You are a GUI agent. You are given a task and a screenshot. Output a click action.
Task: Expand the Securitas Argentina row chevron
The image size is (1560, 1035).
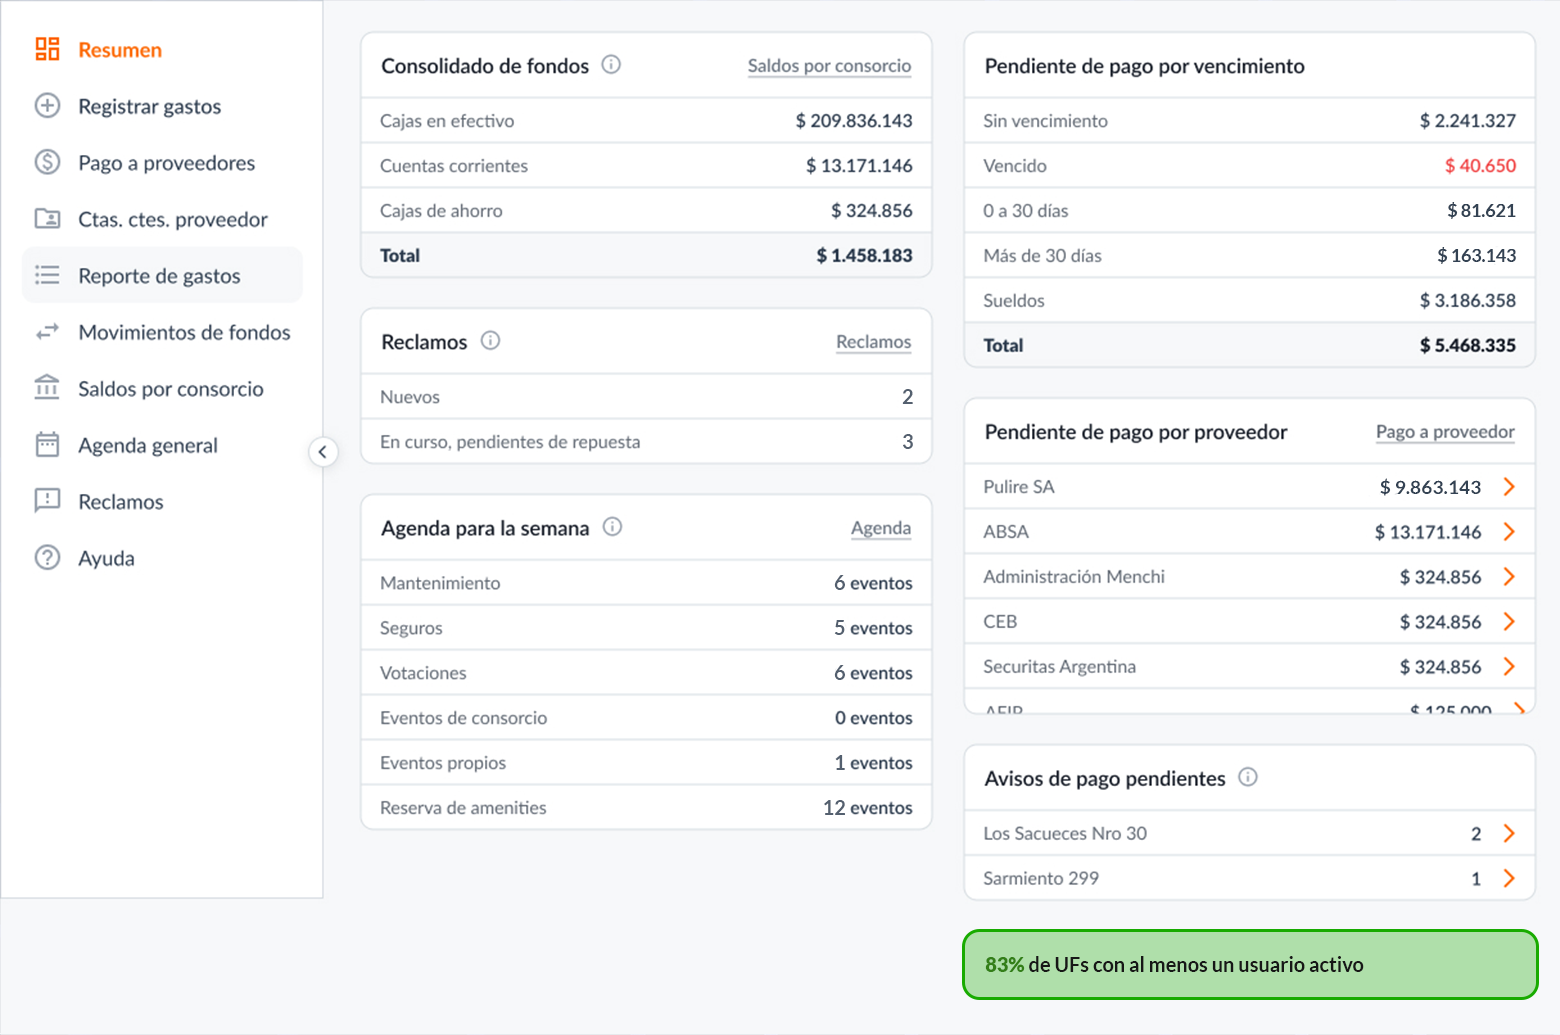(x=1509, y=667)
